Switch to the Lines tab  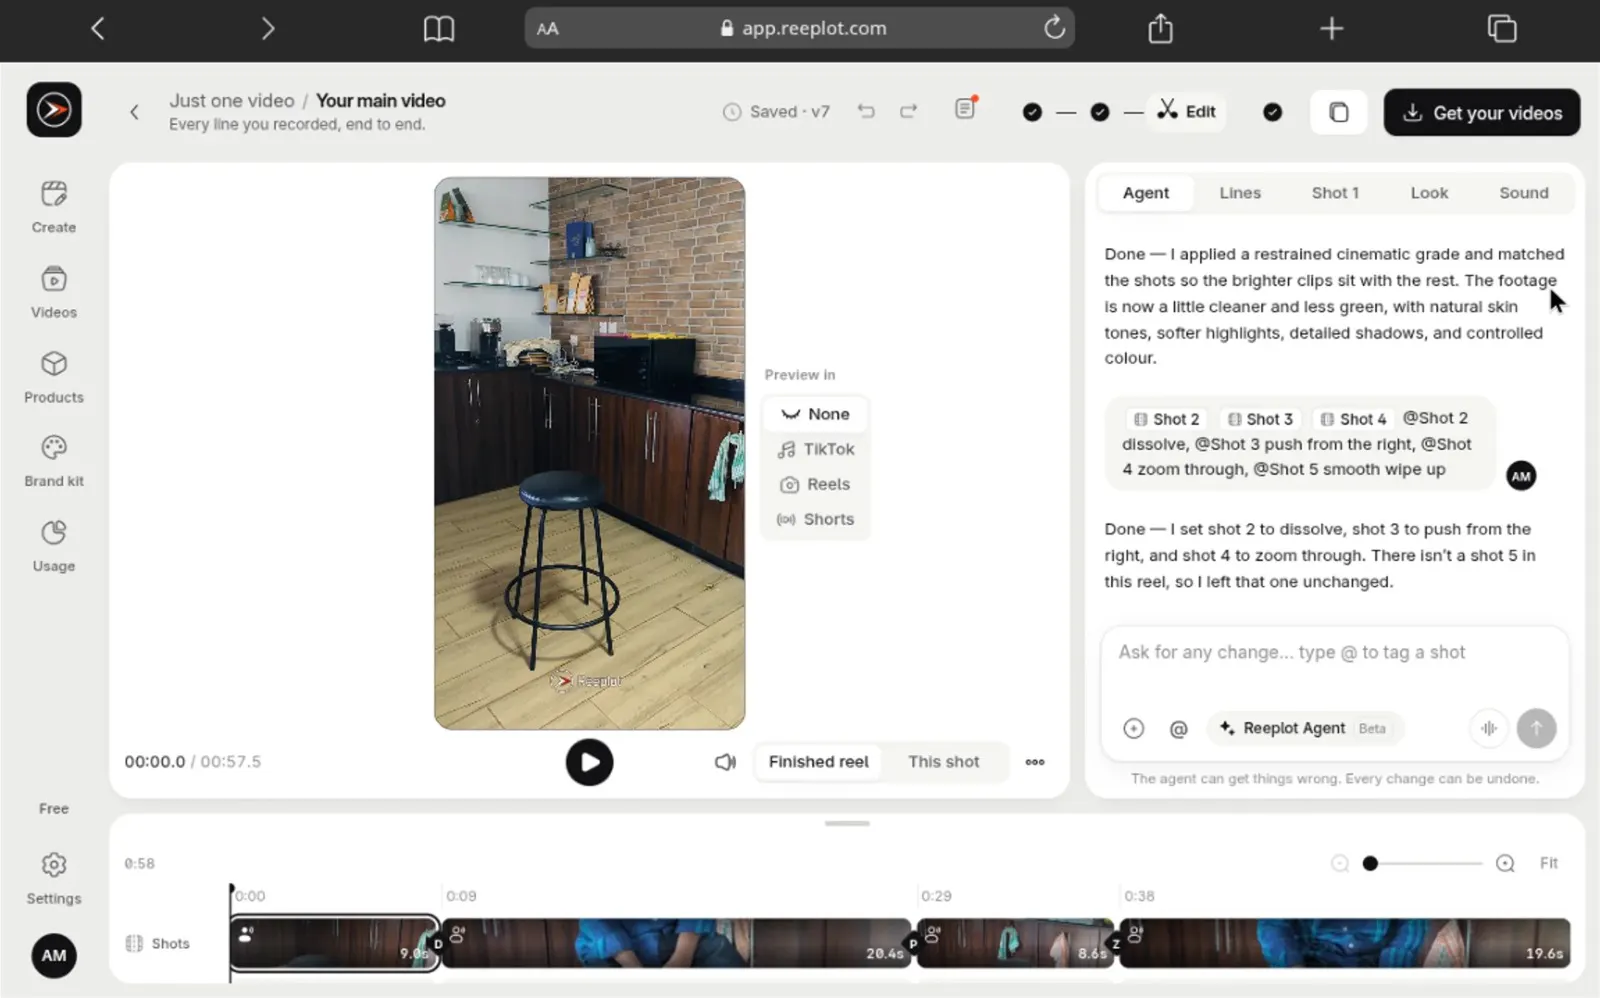[x=1240, y=193]
